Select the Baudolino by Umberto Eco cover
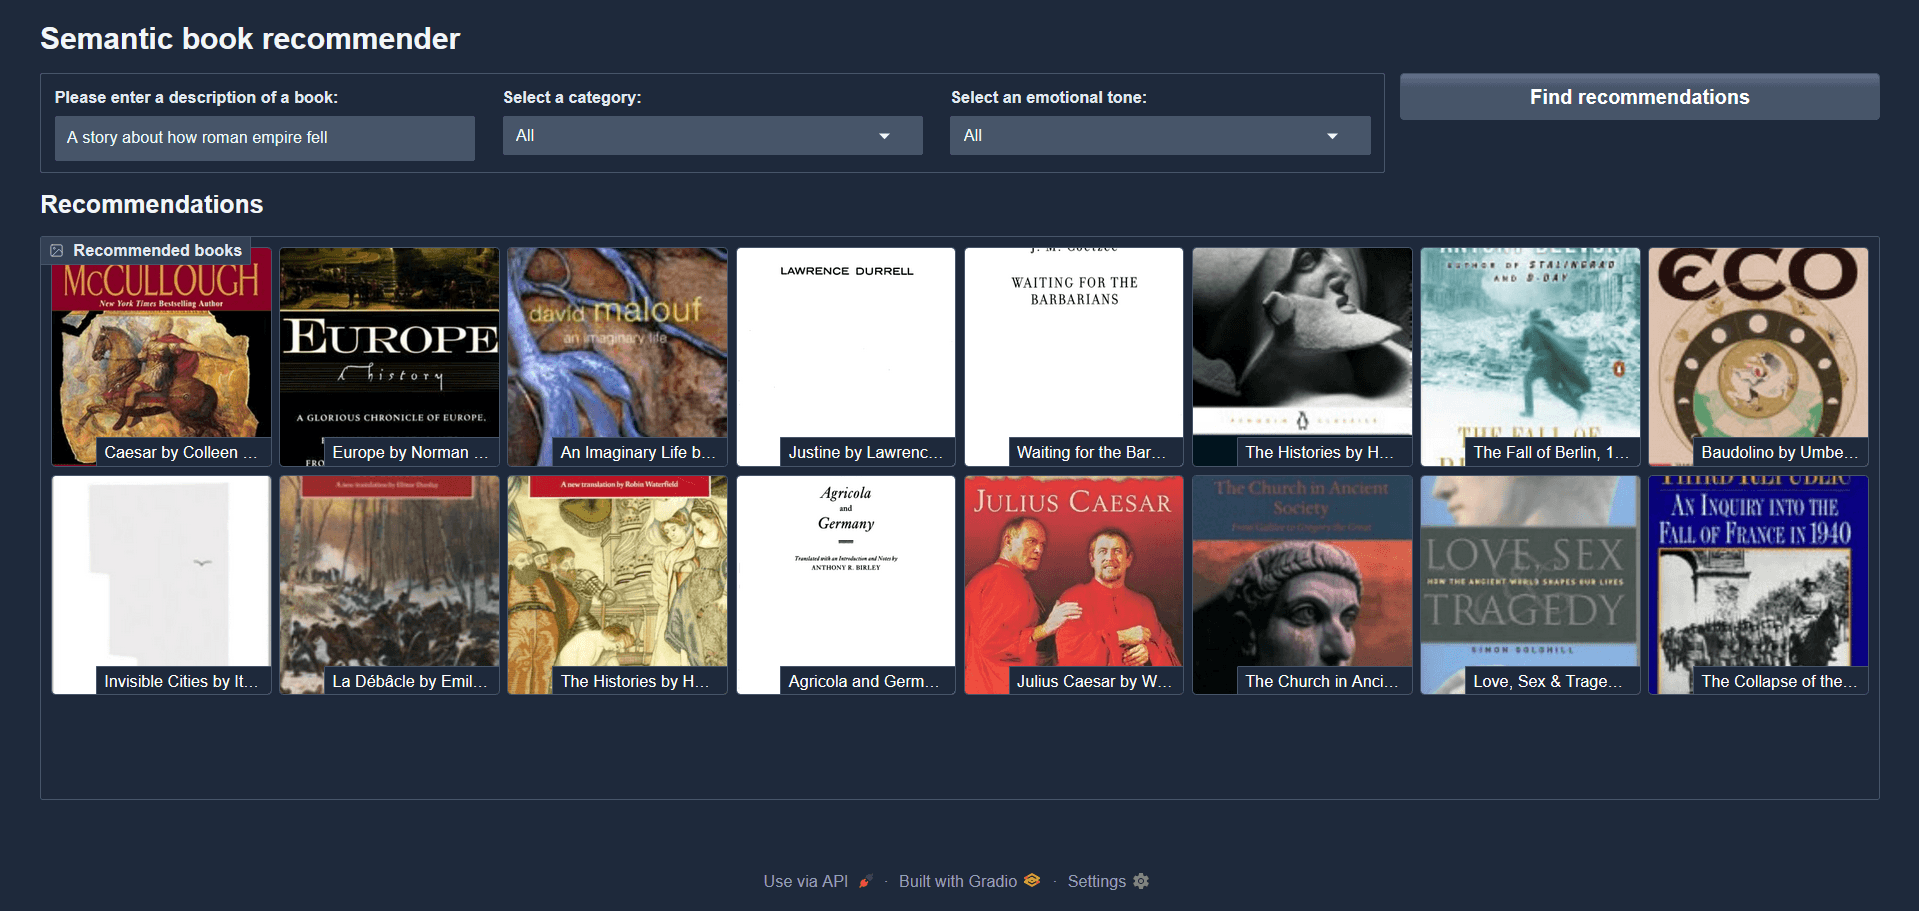This screenshot has width=1919, height=911. point(1758,357)
